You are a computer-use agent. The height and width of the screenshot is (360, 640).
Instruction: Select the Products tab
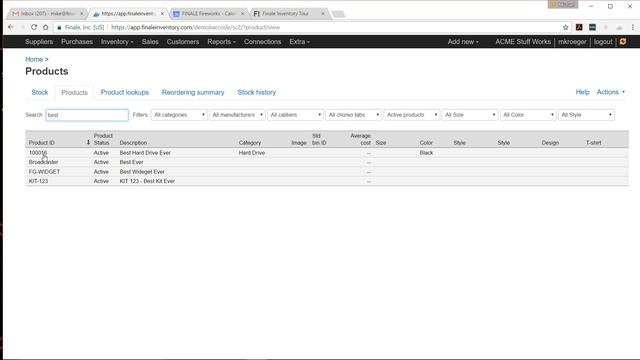click(x=74, y=93)
